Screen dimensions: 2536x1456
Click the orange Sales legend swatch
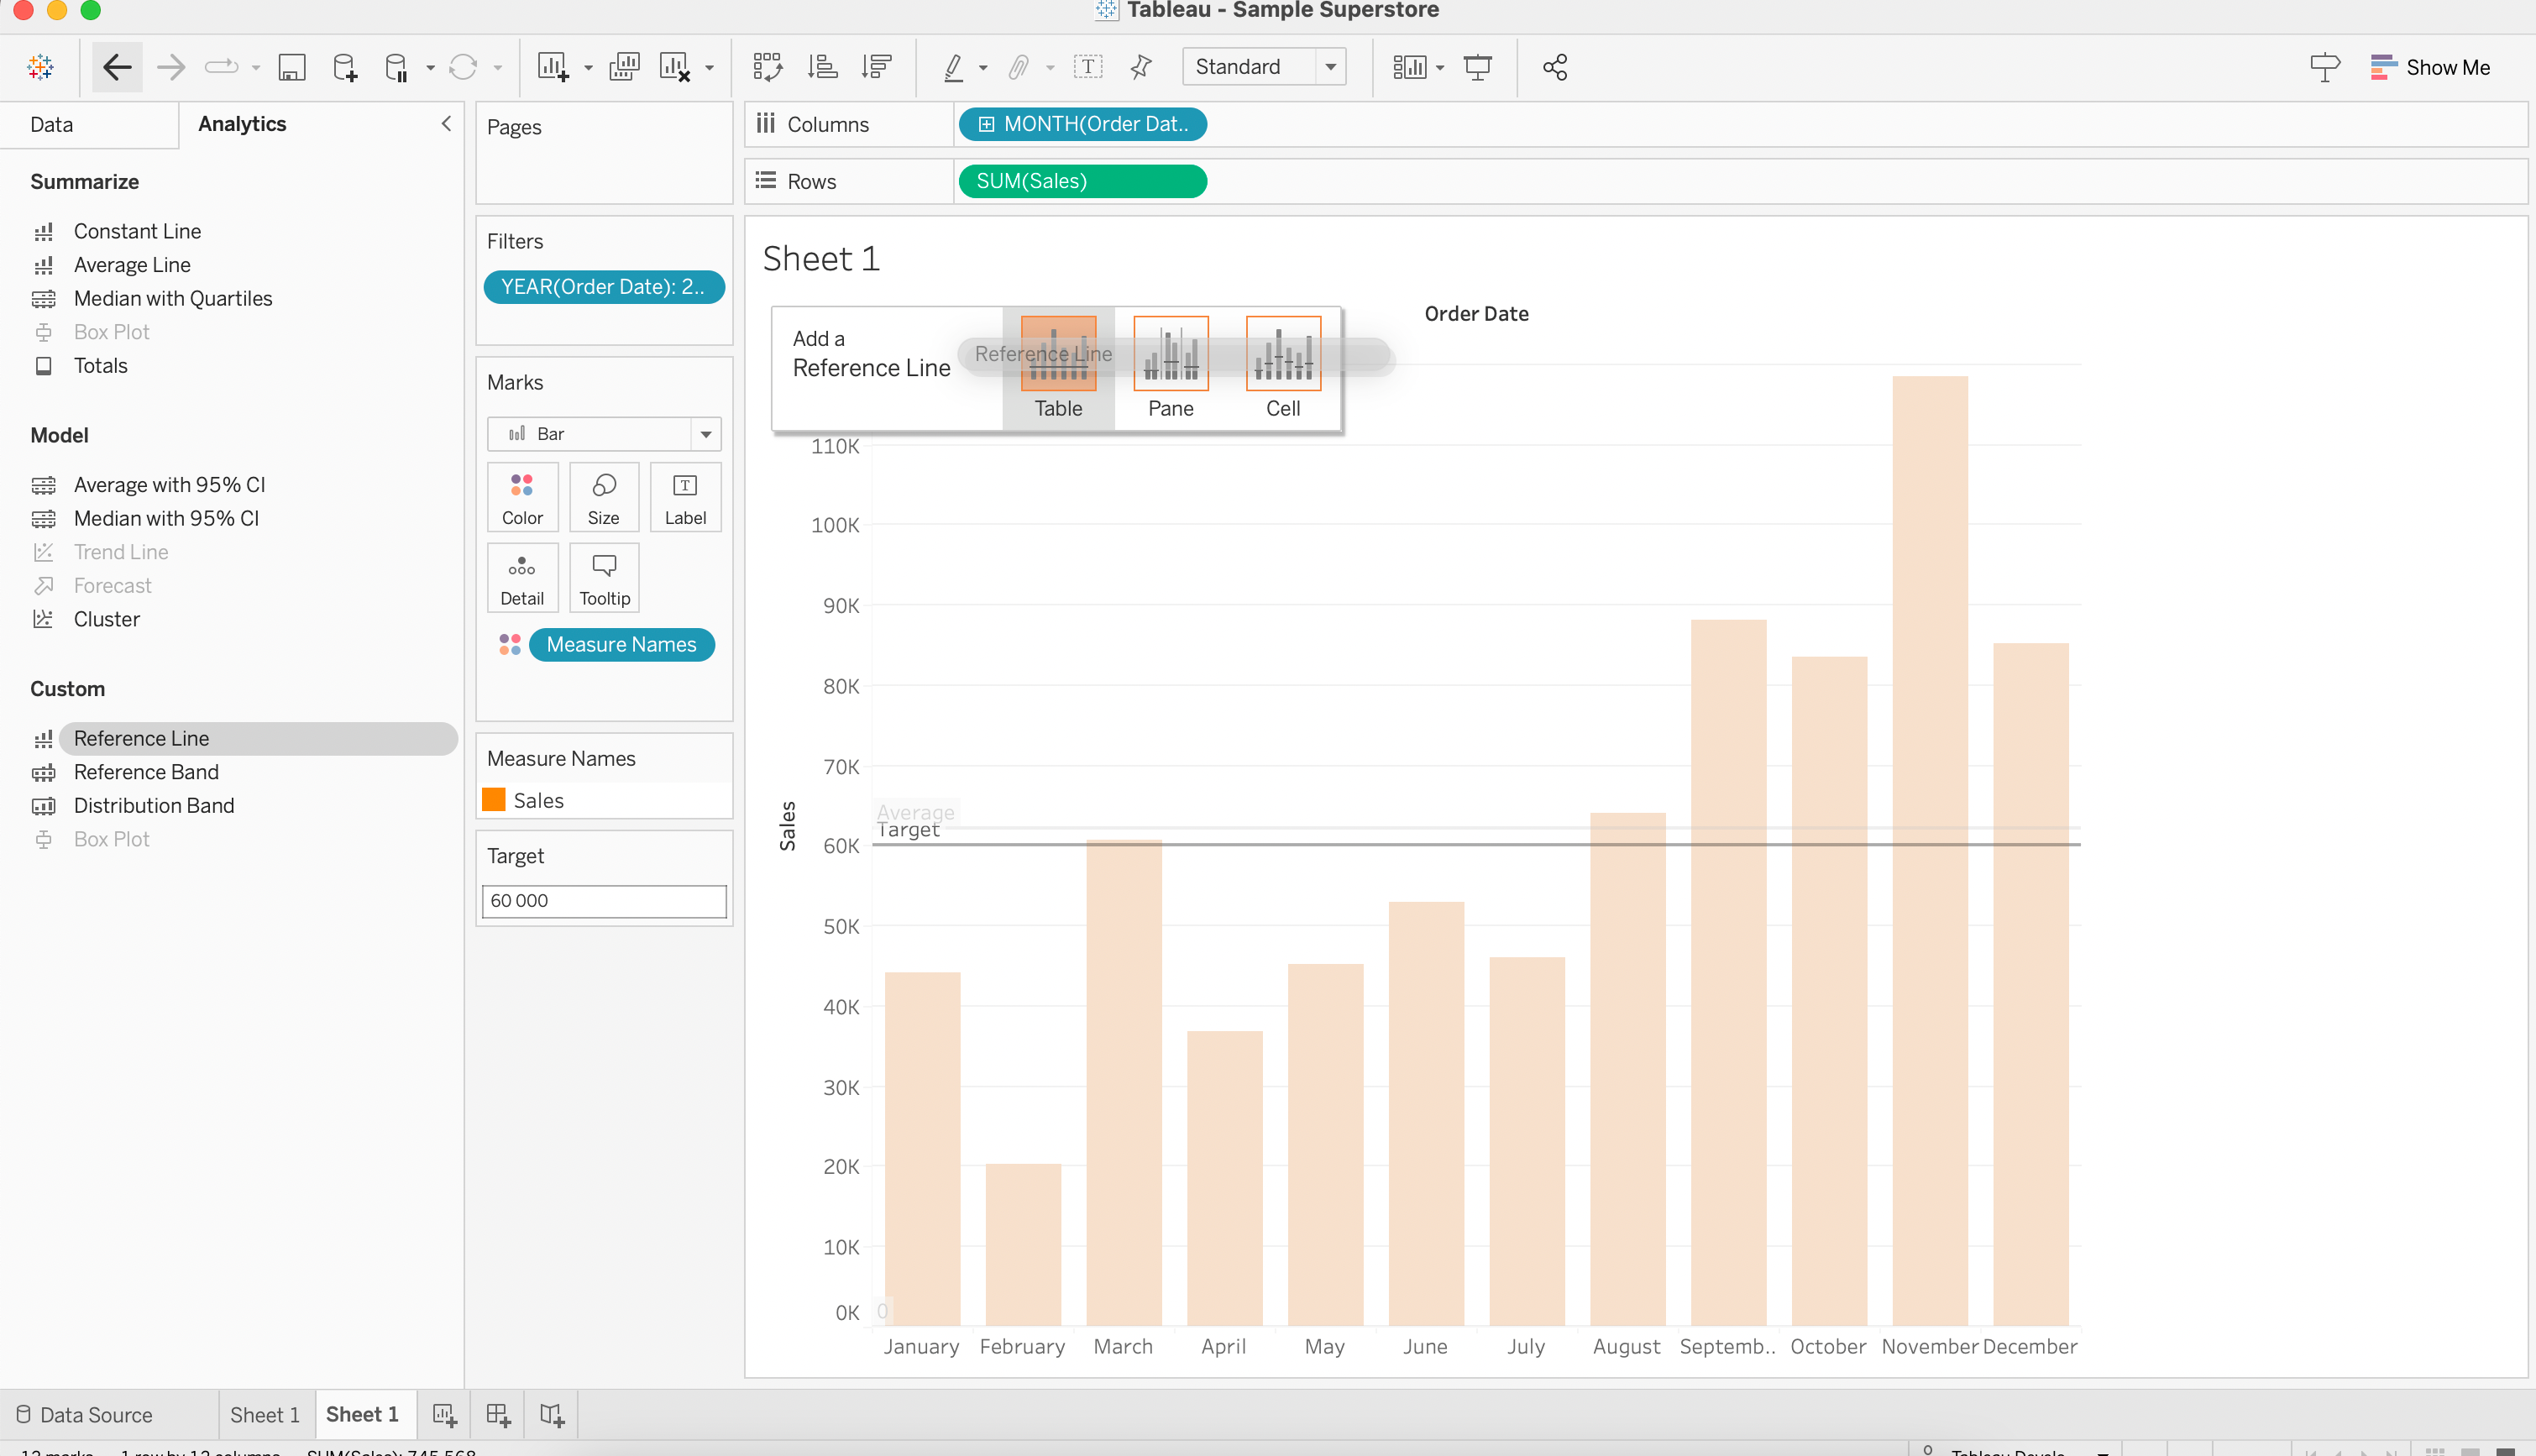pos(494,800)
